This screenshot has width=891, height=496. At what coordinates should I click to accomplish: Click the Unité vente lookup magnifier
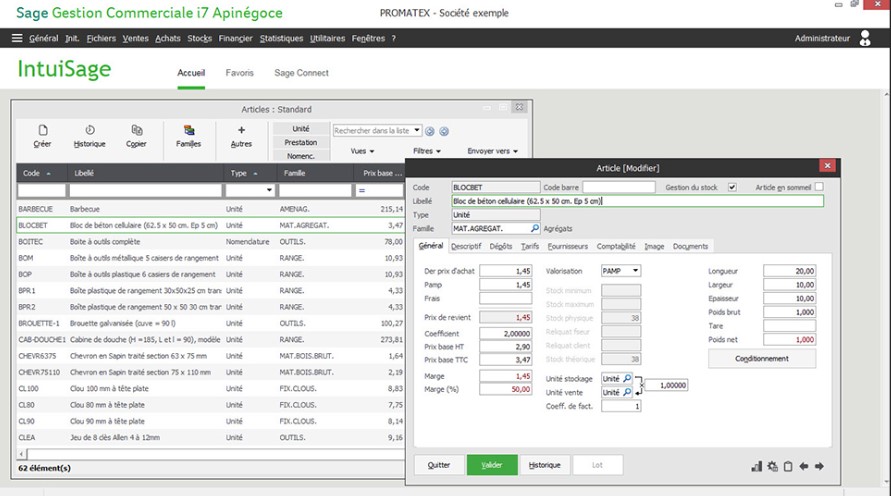tap(627, 392)
